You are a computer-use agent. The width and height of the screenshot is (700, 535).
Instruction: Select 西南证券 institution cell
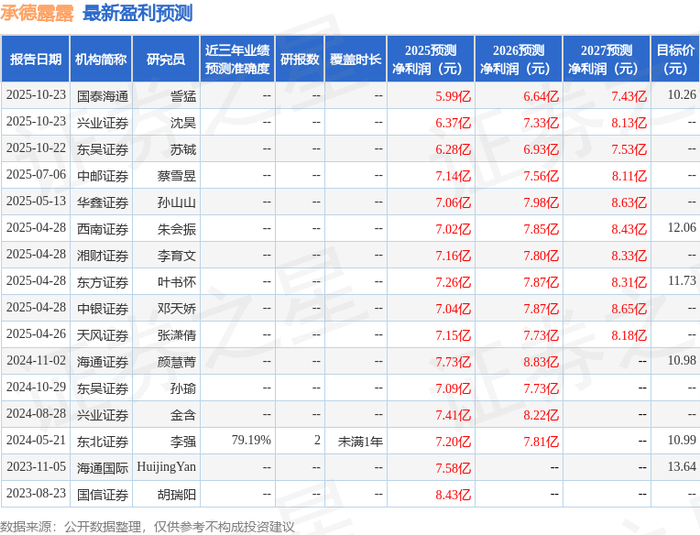[102, 229]
